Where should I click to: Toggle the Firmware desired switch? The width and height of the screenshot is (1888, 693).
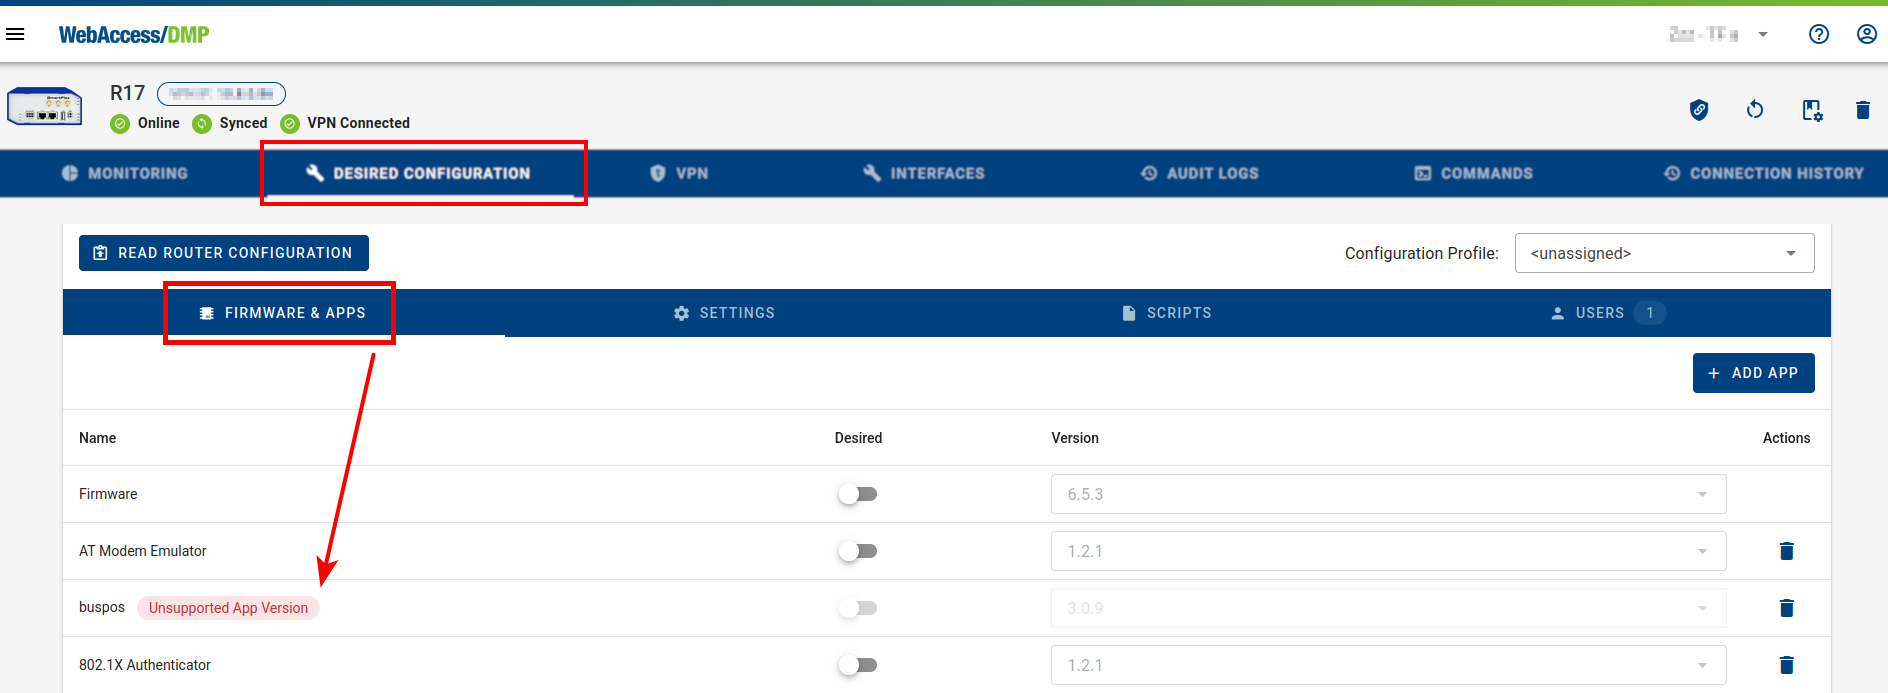[x=858, y=494]
